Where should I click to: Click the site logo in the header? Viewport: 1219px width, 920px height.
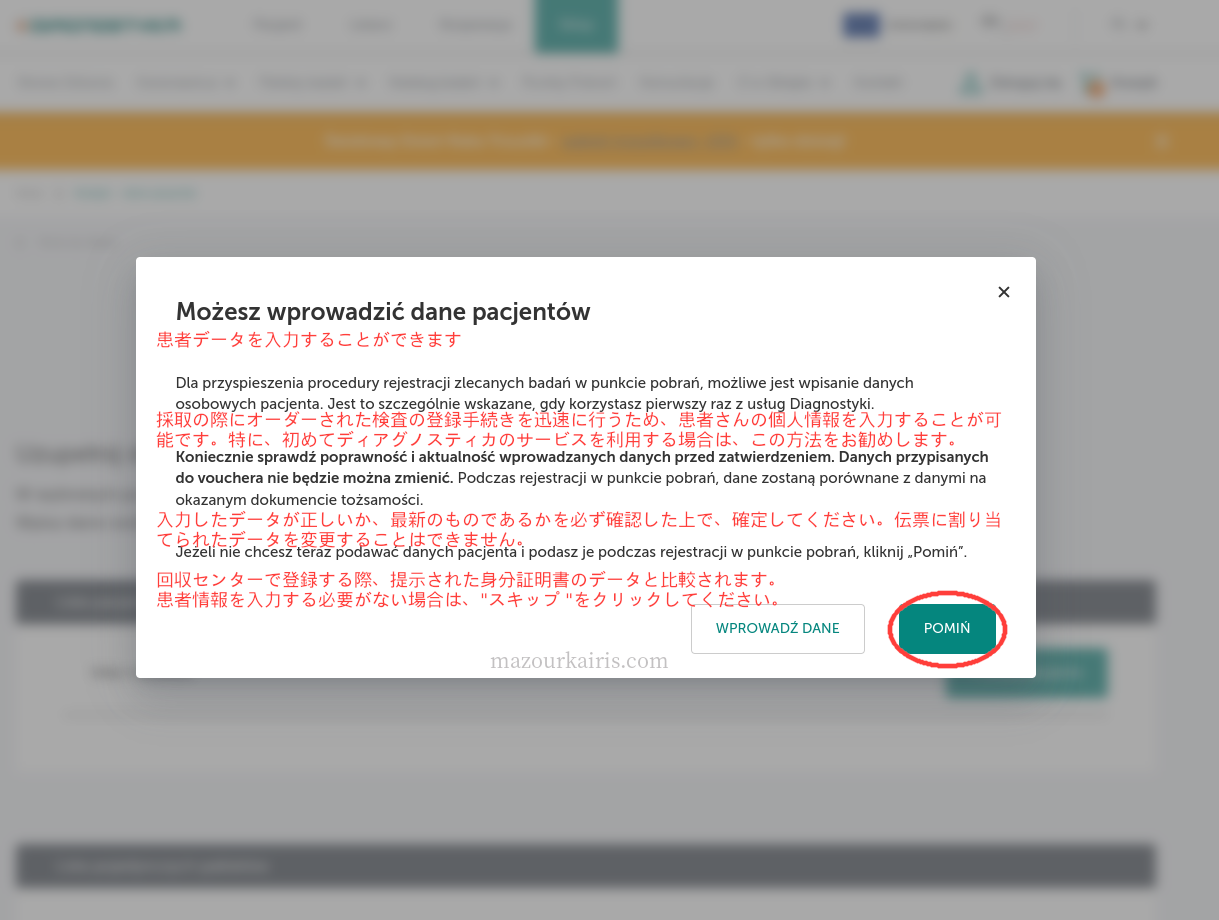pyautogui.click(x=98, y=25)
